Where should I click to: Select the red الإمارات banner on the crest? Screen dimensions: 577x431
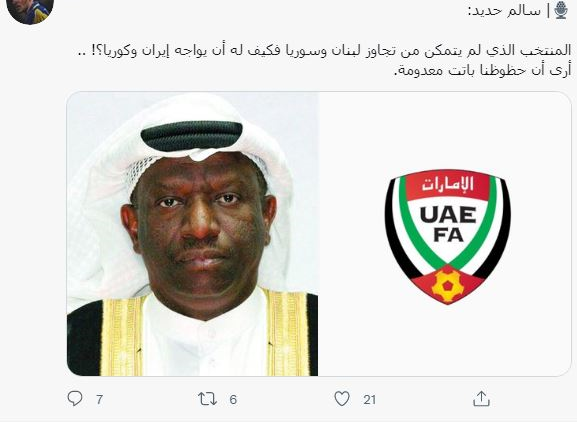point(447,185)
